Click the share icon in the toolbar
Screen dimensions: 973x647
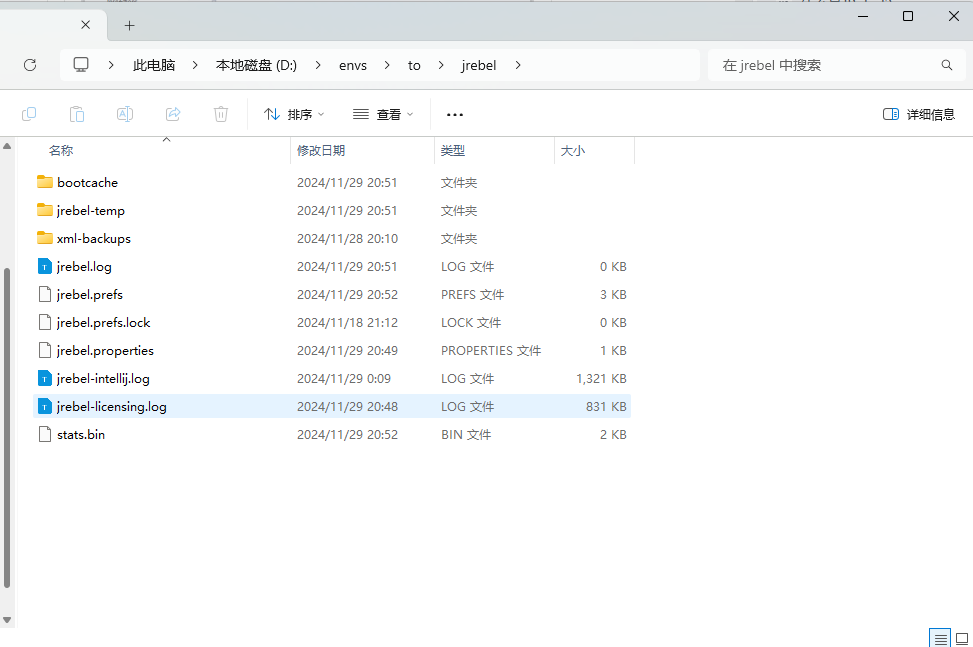173,114
